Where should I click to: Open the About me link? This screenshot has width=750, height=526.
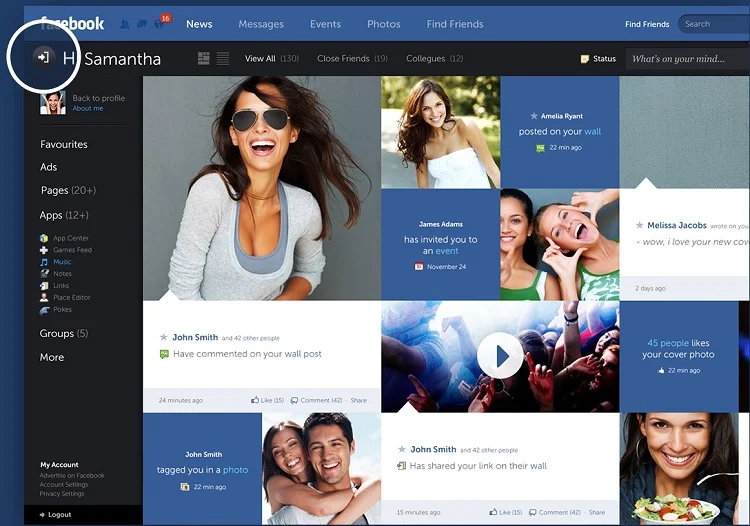click(88, 109)
